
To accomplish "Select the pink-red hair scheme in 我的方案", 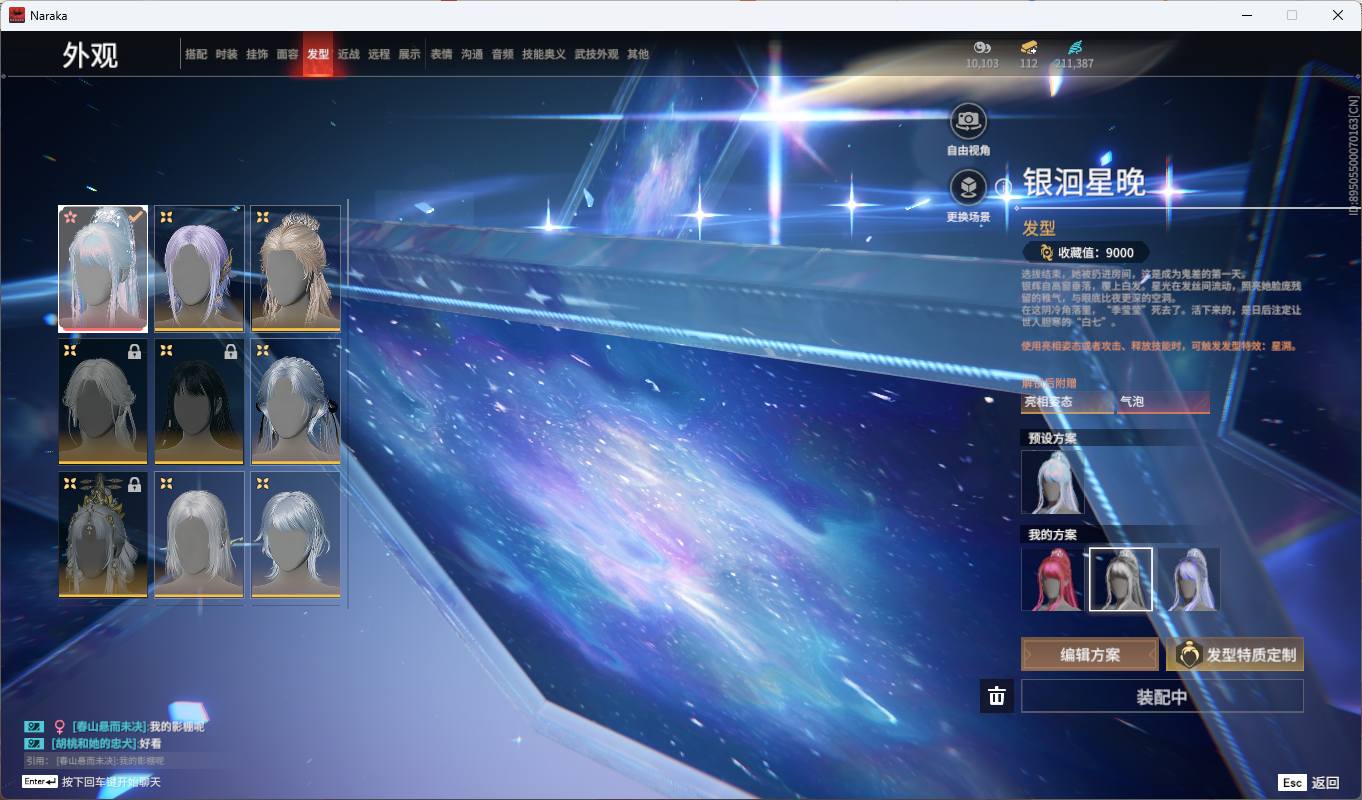I will 1052,579.
